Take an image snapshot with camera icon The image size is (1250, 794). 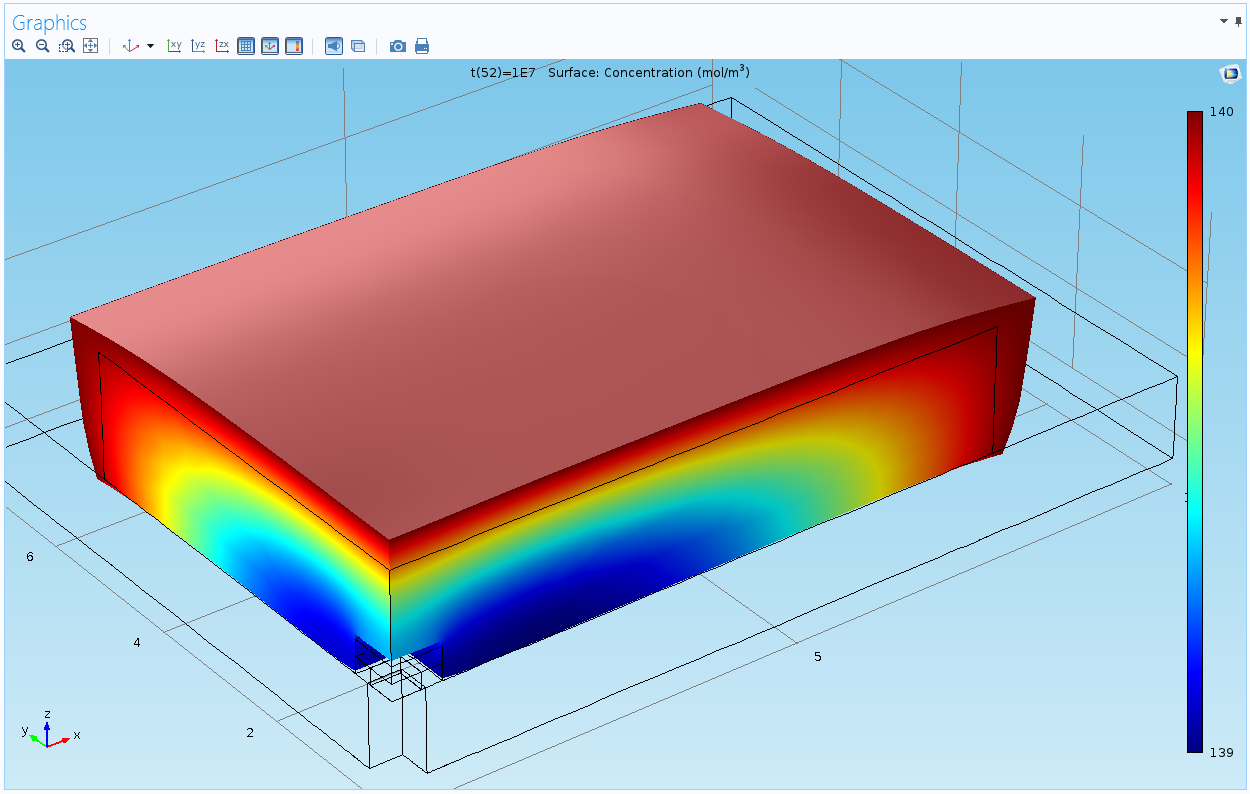(398, 46)
